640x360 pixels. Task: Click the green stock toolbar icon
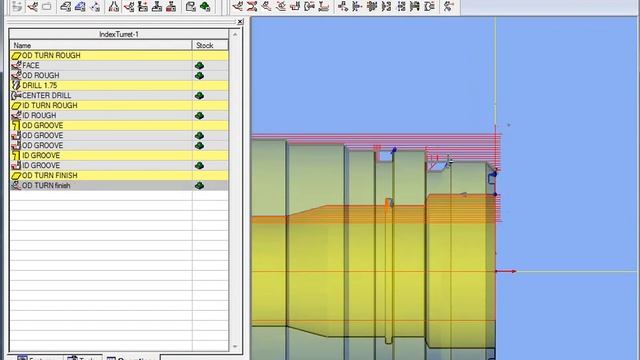(205, 6)
